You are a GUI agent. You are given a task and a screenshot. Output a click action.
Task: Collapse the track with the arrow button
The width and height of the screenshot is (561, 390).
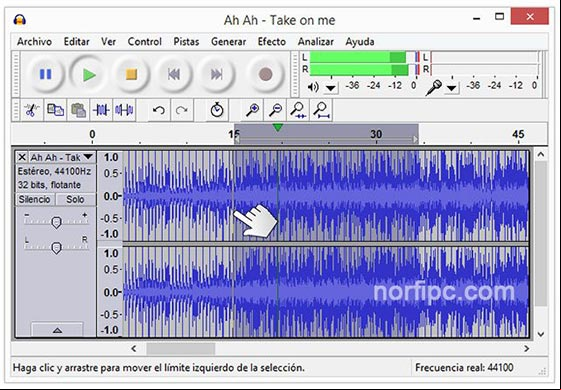coord(57,330)
